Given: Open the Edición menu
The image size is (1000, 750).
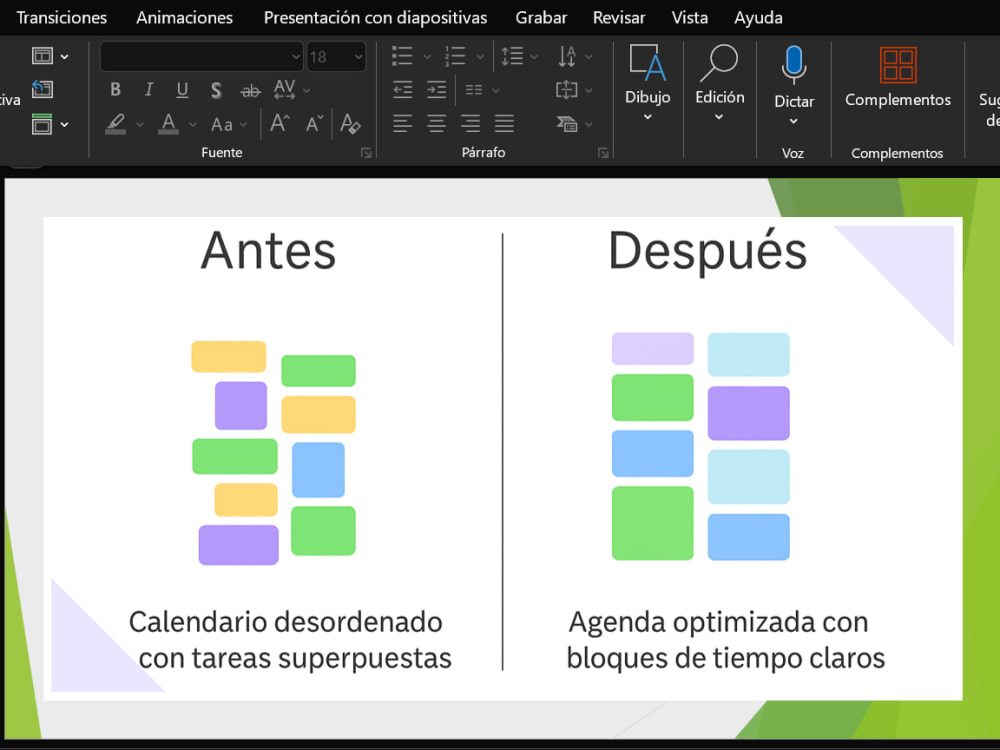Looking at the screenshot, I should pos(719,83).
